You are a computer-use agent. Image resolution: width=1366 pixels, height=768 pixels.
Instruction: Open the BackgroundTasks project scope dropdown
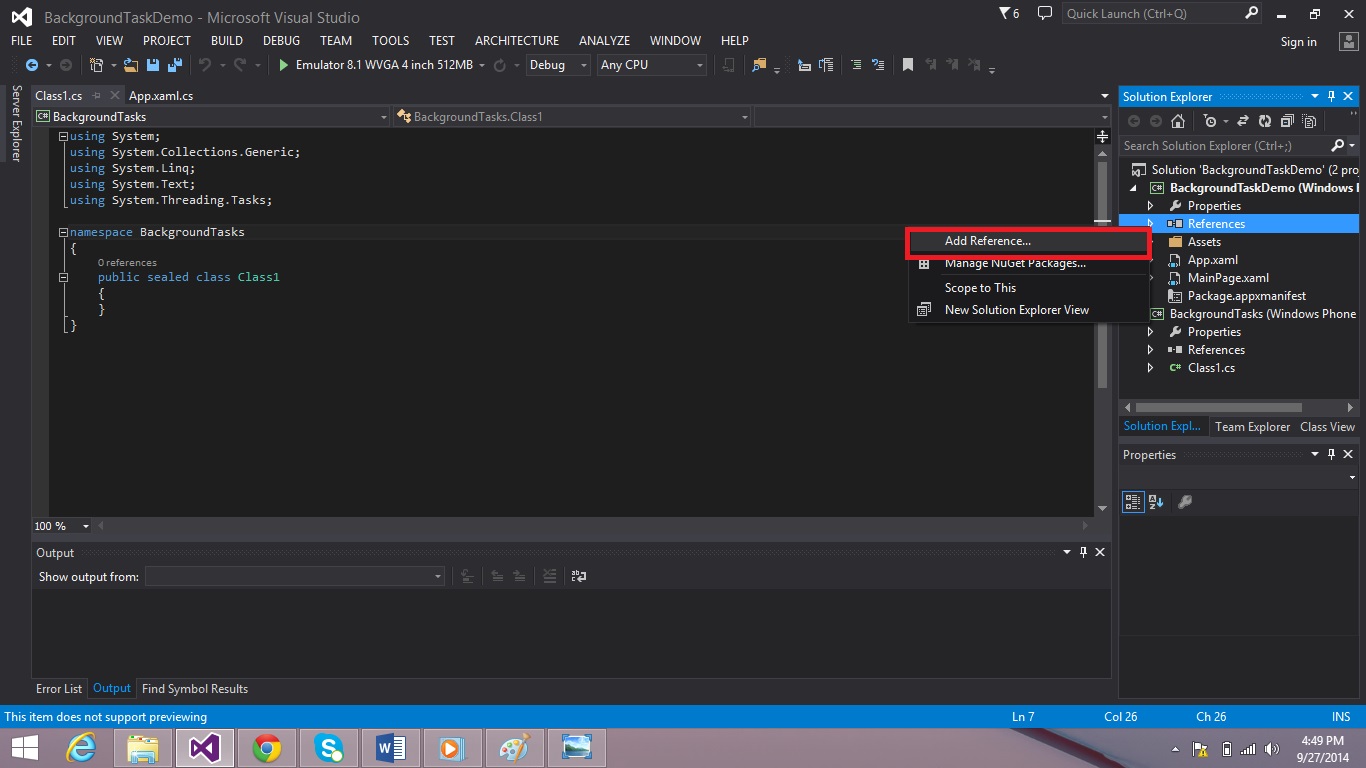[x=211, y=117]
